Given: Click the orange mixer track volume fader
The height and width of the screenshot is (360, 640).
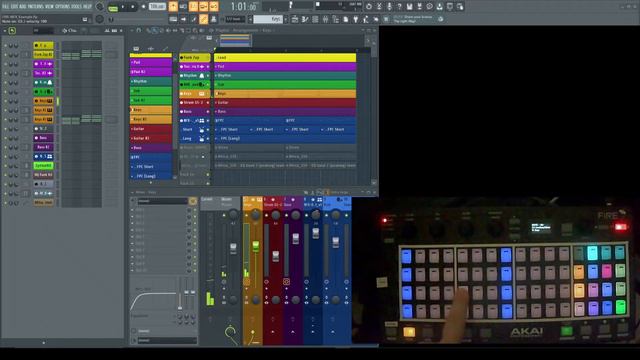Looking at the screenshot, I should pos(256,247).
